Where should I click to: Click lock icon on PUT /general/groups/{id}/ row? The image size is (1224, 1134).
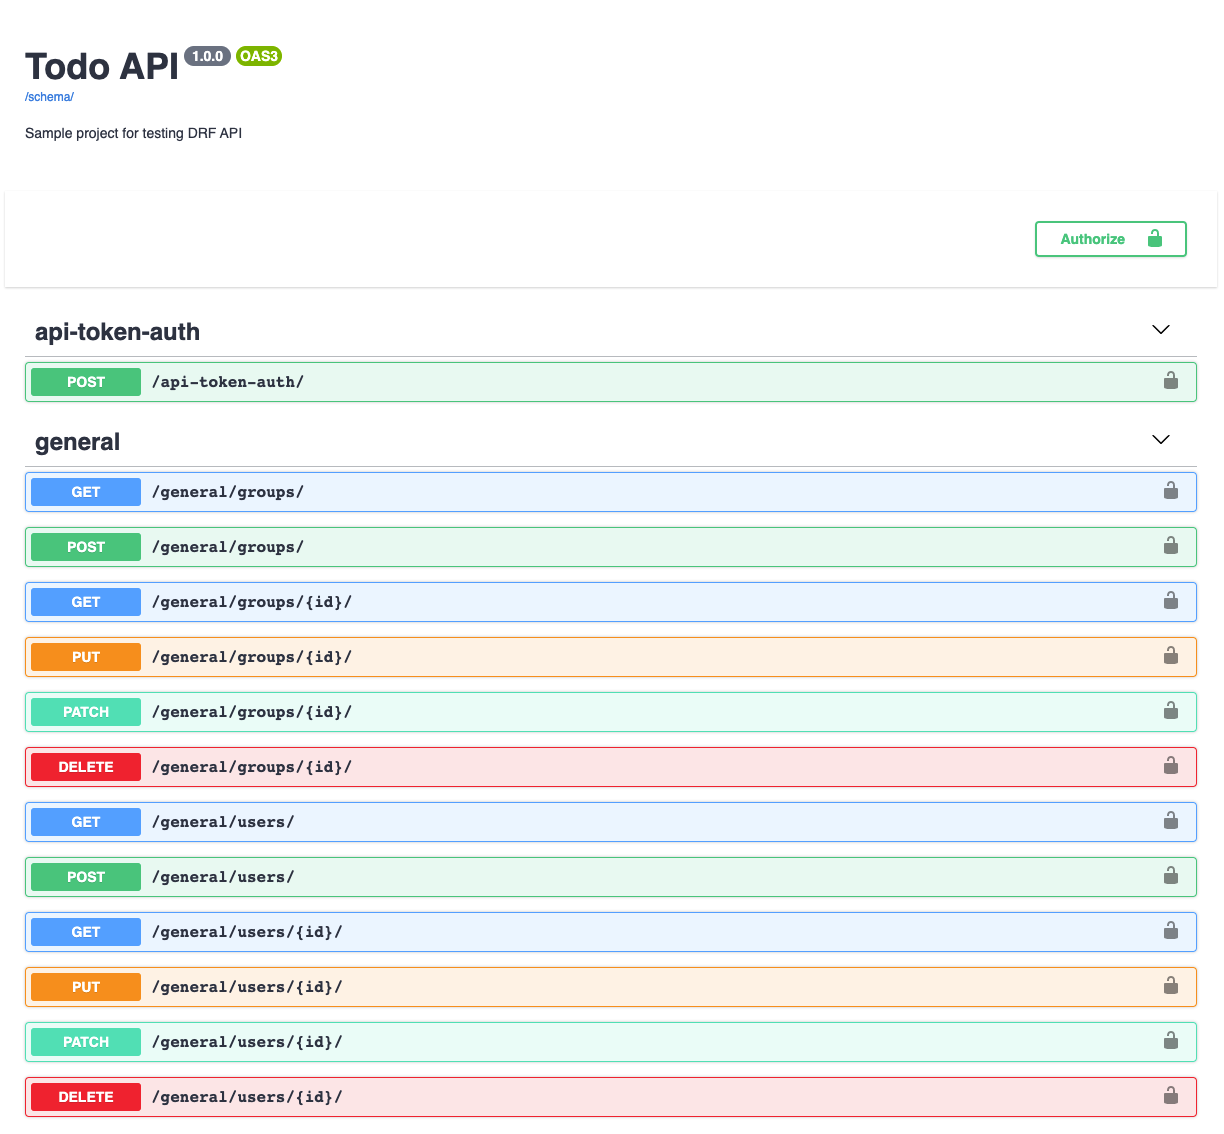1170,656
